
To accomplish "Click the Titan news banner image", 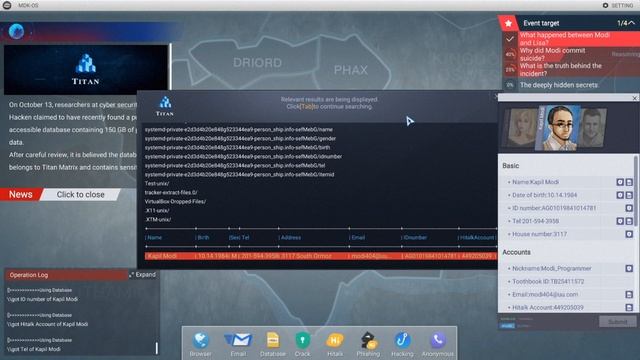I will point(86,69).
